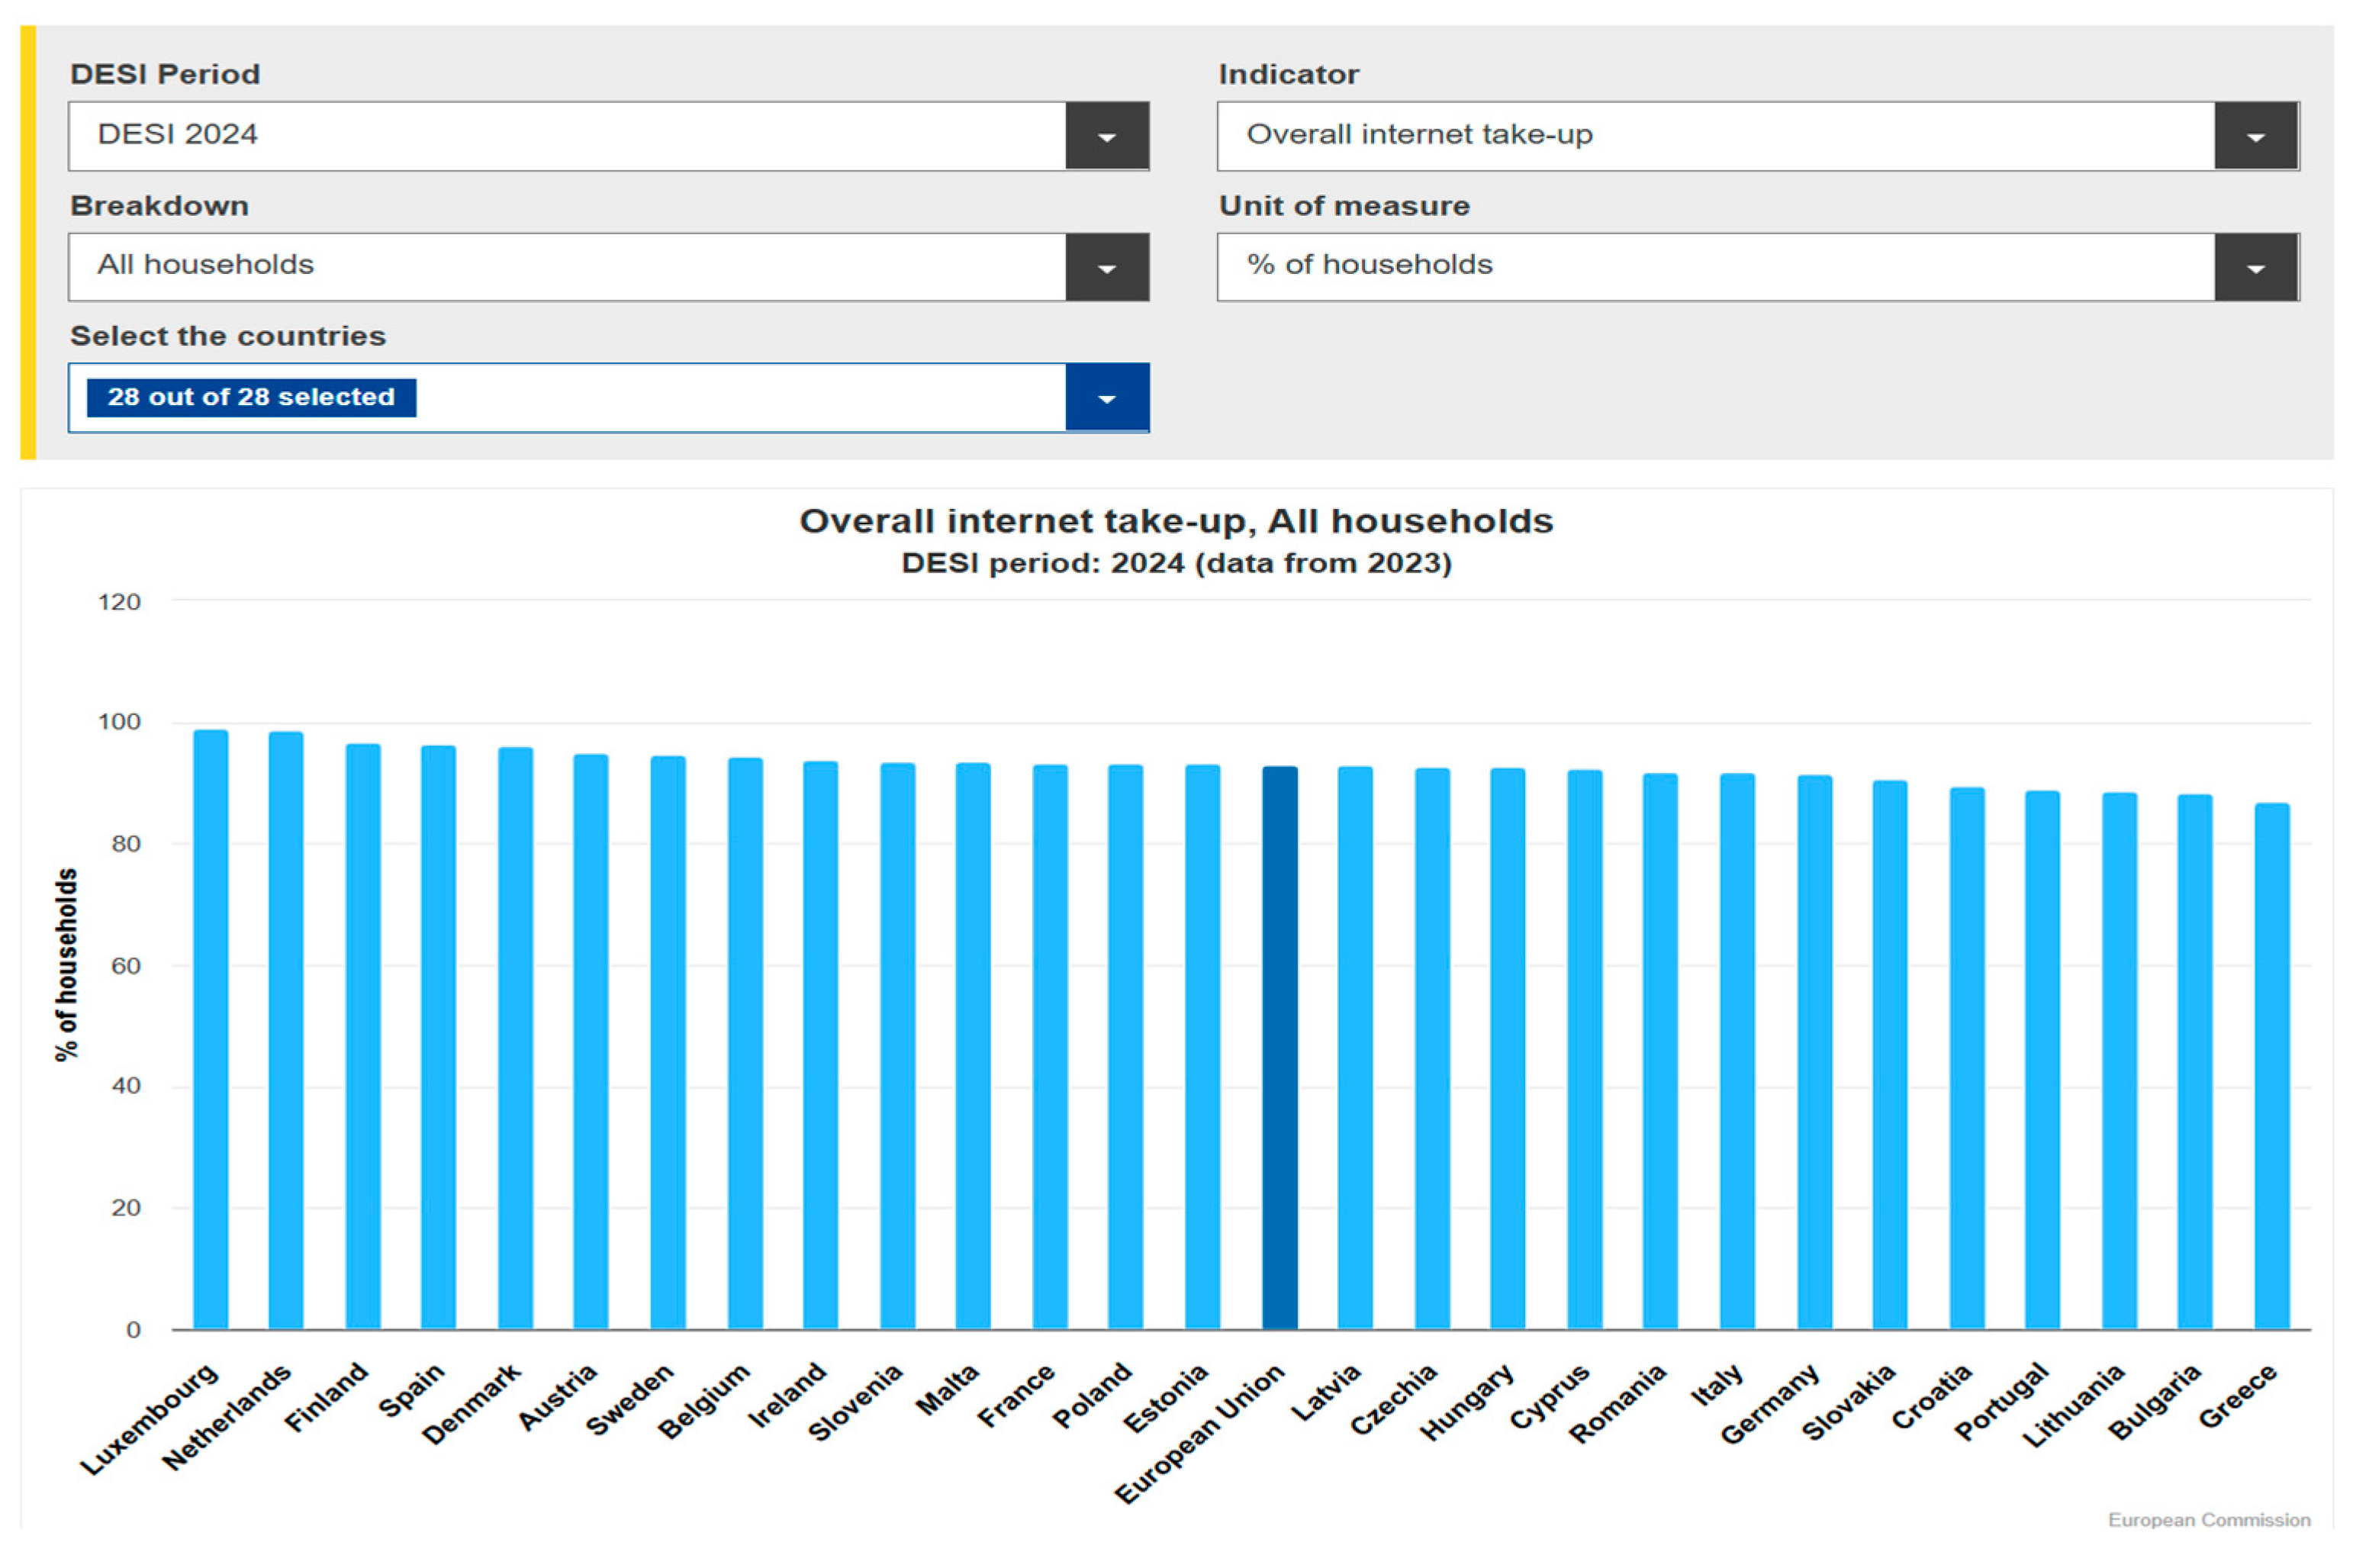Image resolution: width=2353 pixels, height=1568 pixels.
Task: Click the Bulgaria axis label
Action: click(2153, 1401)
